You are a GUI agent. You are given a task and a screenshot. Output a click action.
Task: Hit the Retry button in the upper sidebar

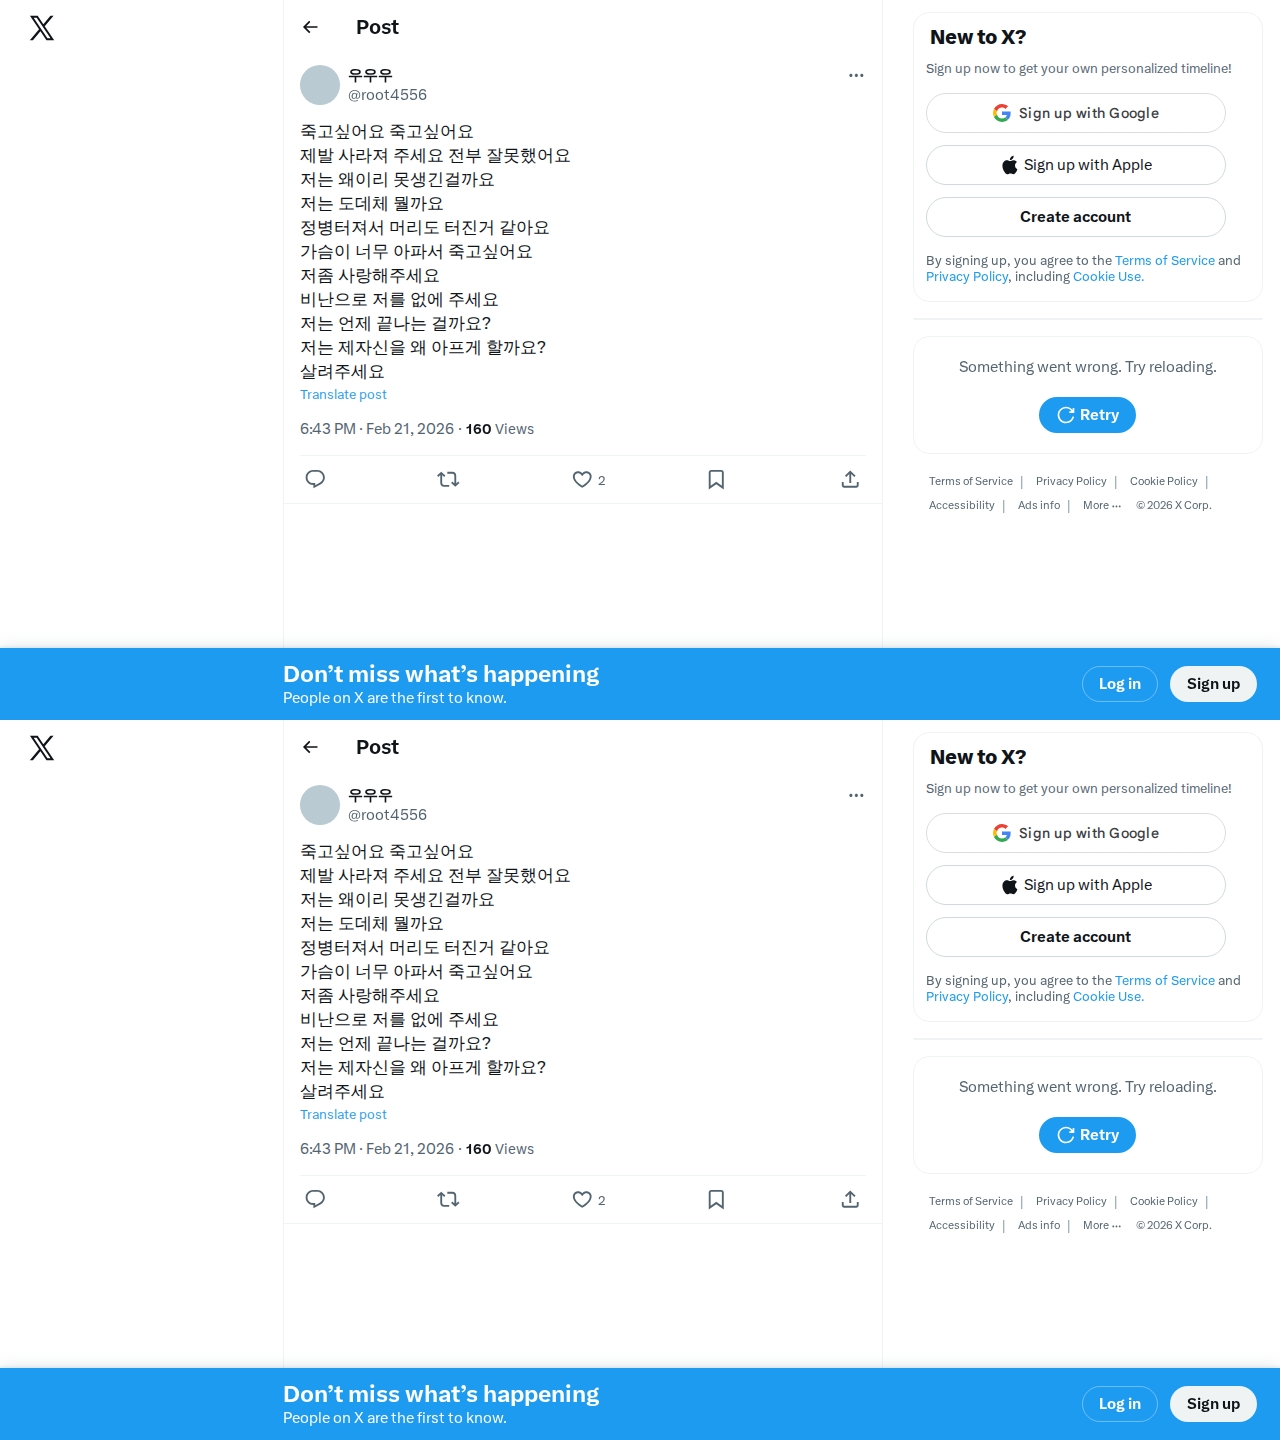pos(1087,415)
